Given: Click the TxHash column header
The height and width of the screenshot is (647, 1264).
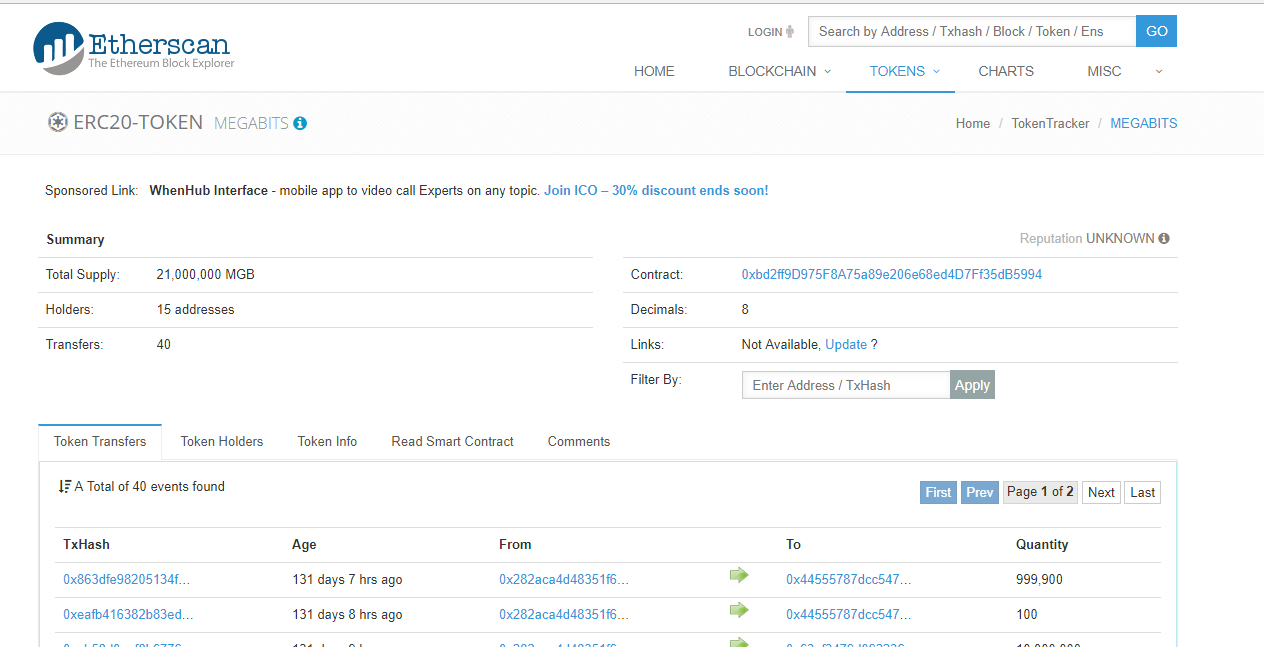Looking at the screenshot, I should coord(86,544).
